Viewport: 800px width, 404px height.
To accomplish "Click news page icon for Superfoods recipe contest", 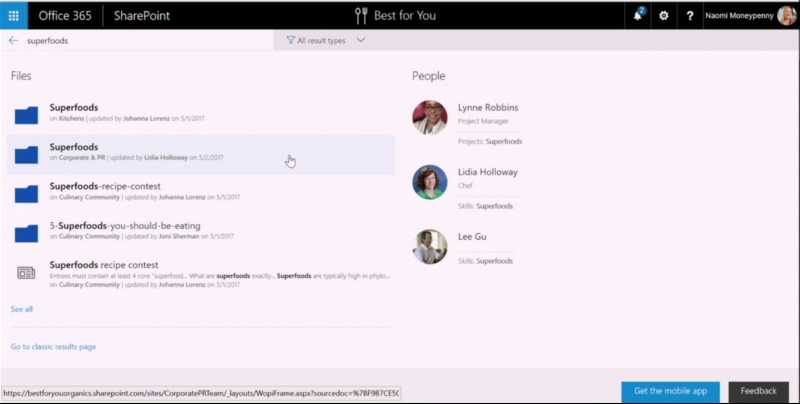I will [x=26, y=273].
